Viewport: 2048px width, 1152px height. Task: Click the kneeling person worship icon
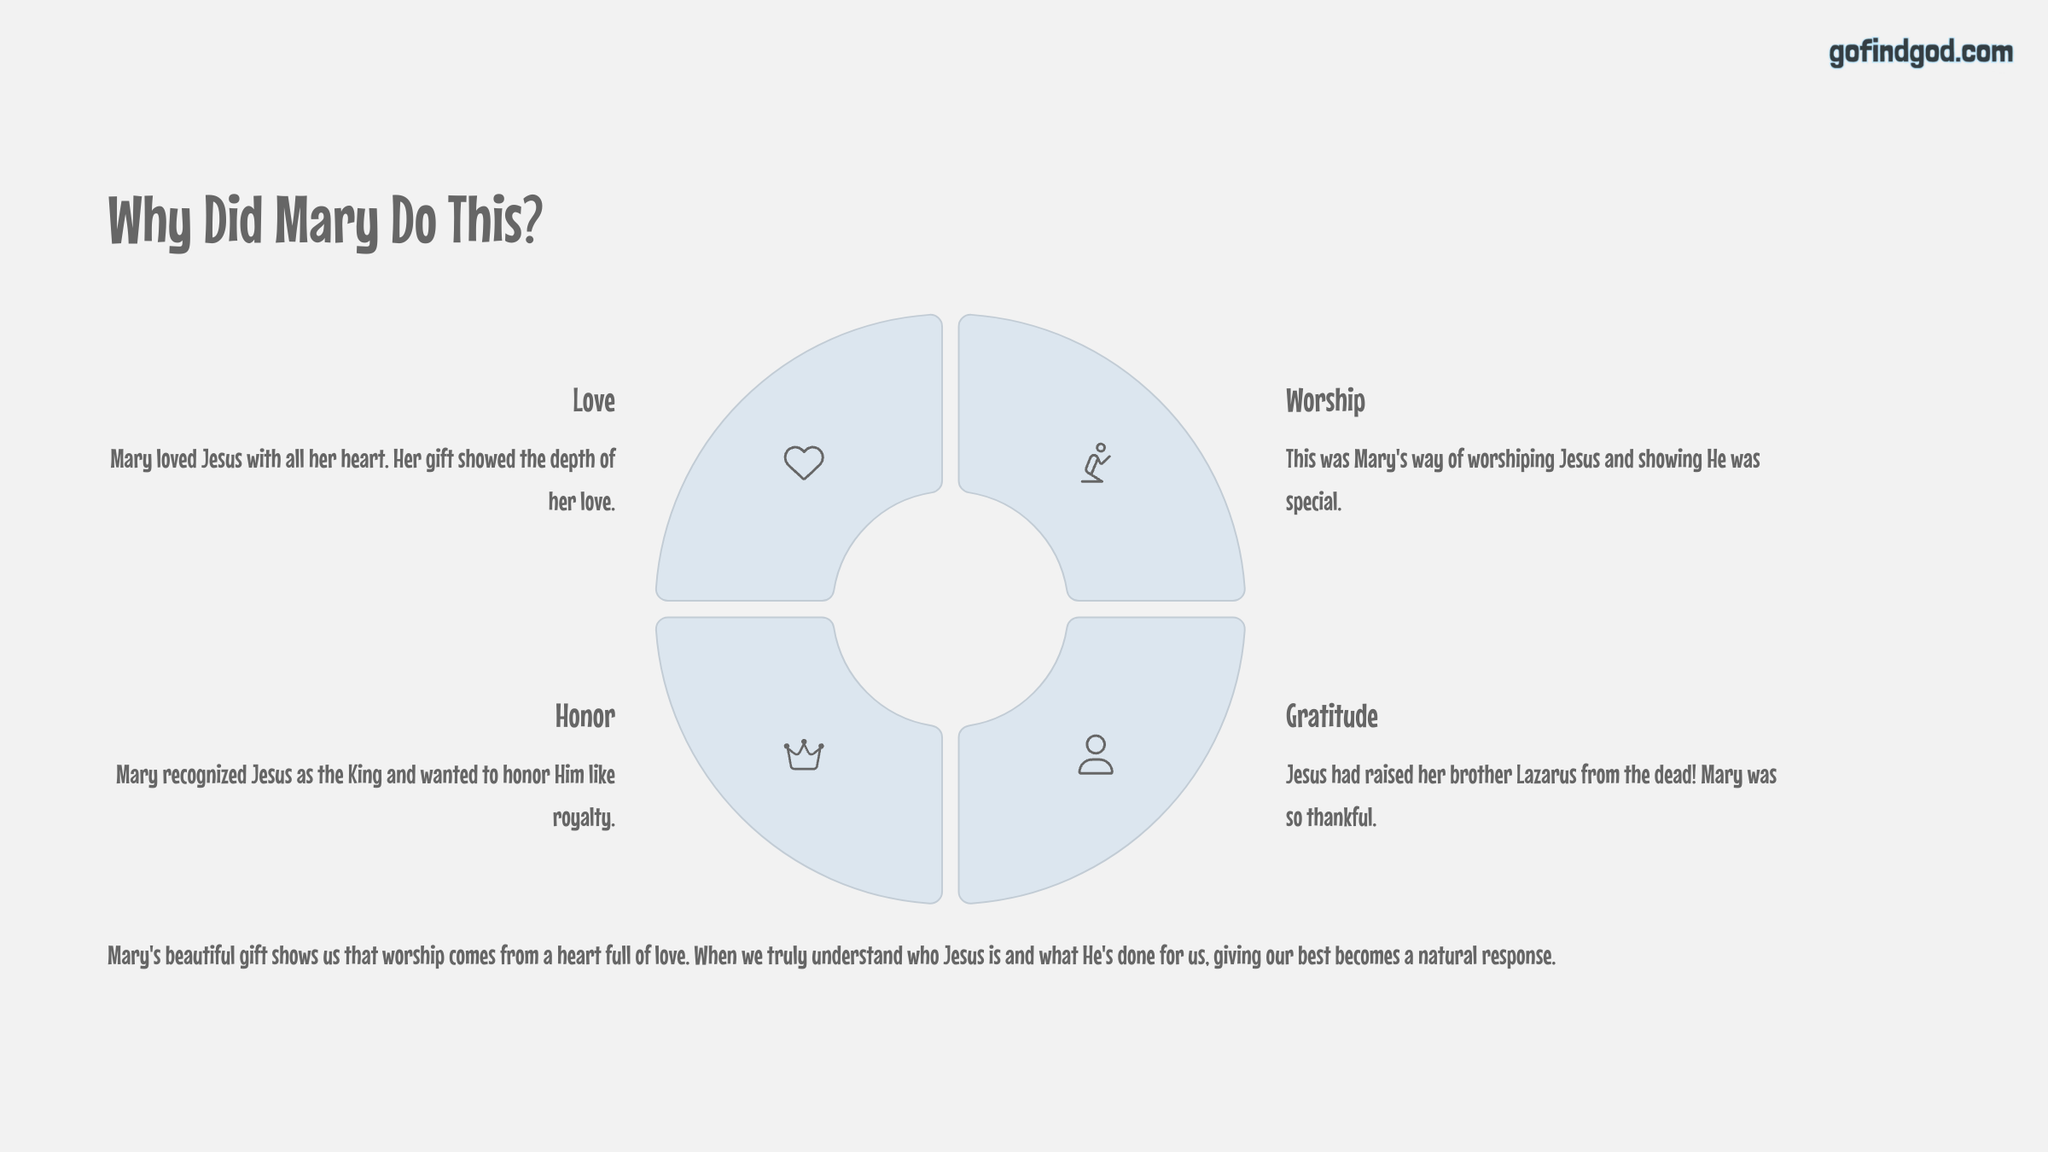(x=1096, y=463)
